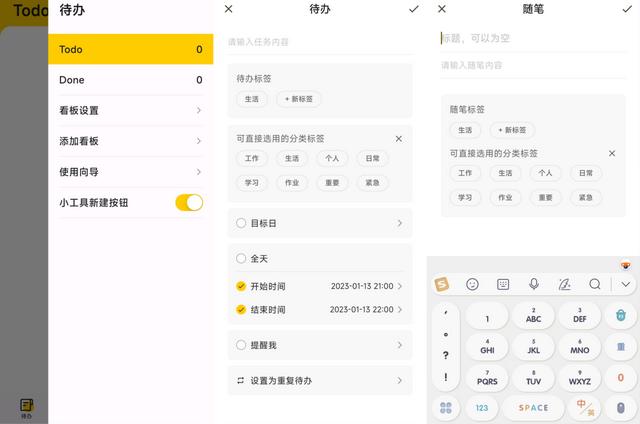Tap the teal delete key on keyboard
Screen dimensions: 640x424
(620, 315)
